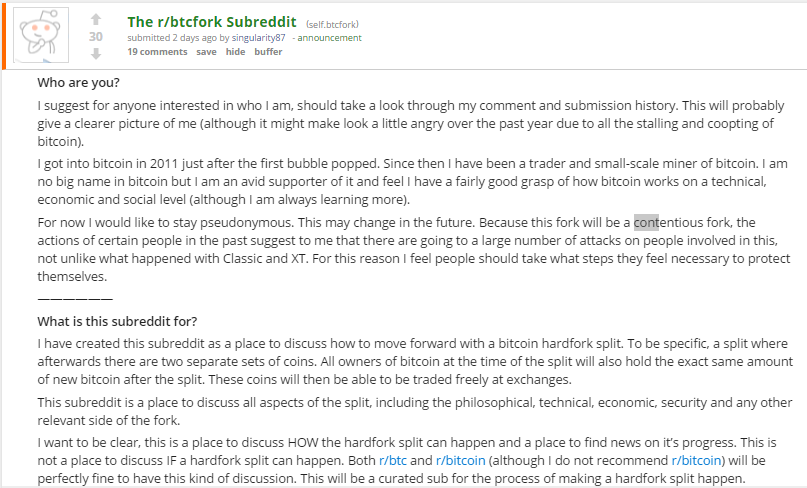Click the "What is this subreddit for?" heading
Viewport: 807px width, 488px height.
pyautogui.click(x=117, y=321)
